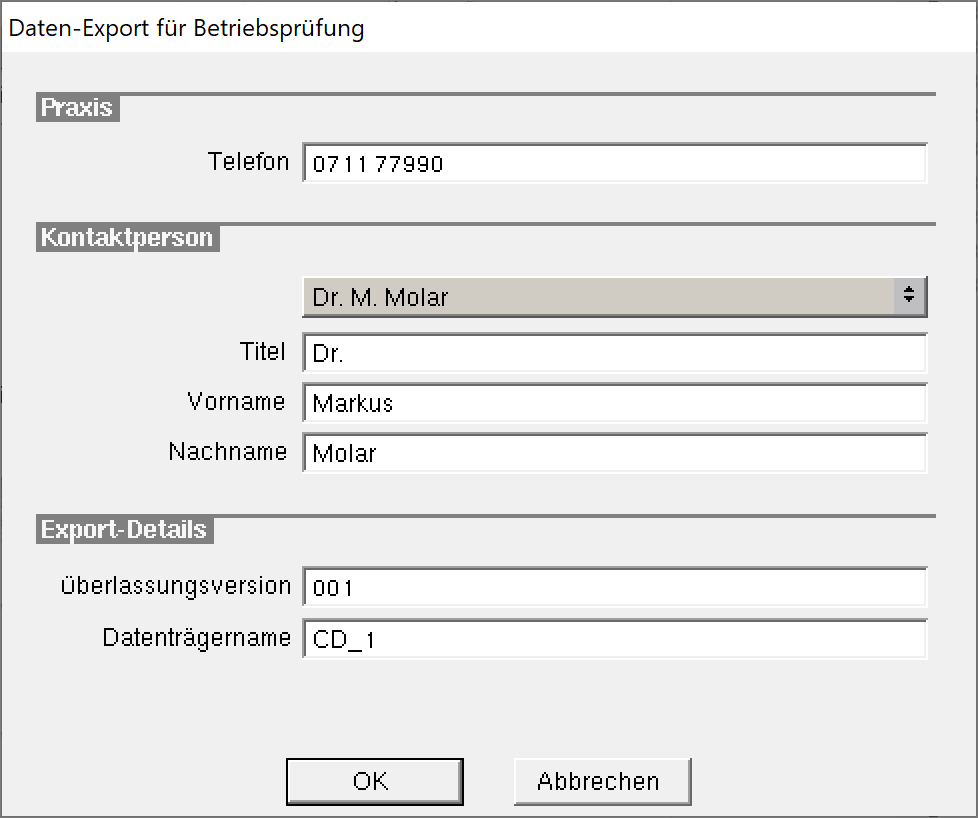Click the Nachname label text
The width and height of the screenshot is (978, 818).
pyautogui.click(x=228, y=451)
